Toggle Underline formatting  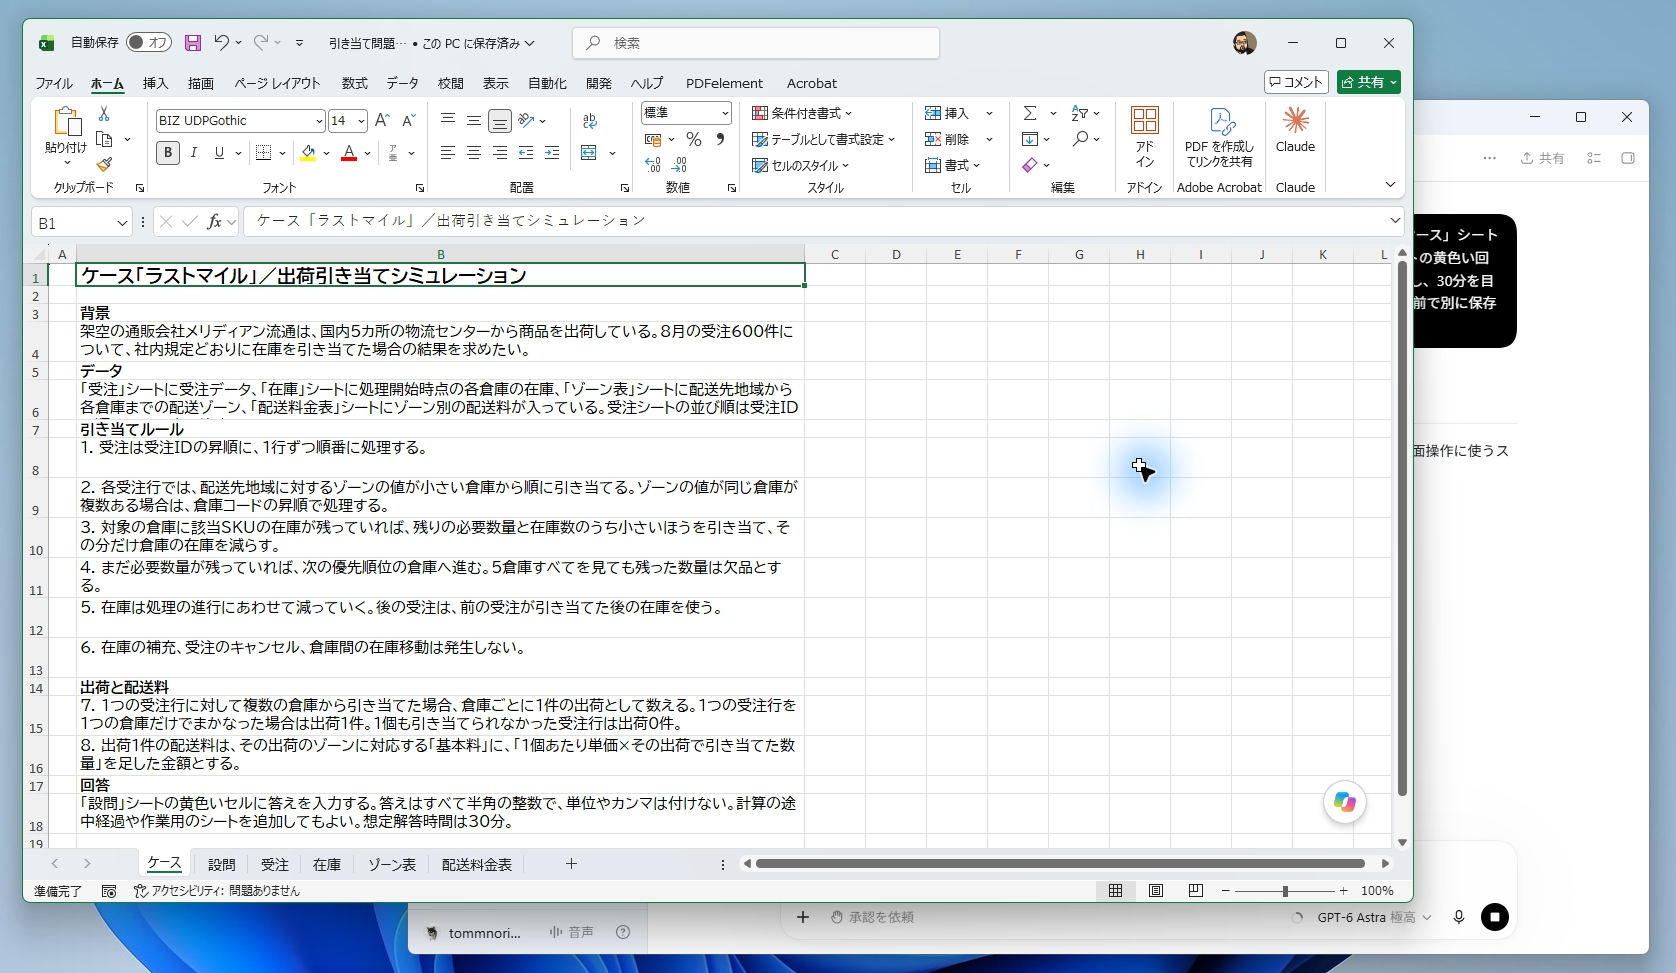click(x=219, y=153)
